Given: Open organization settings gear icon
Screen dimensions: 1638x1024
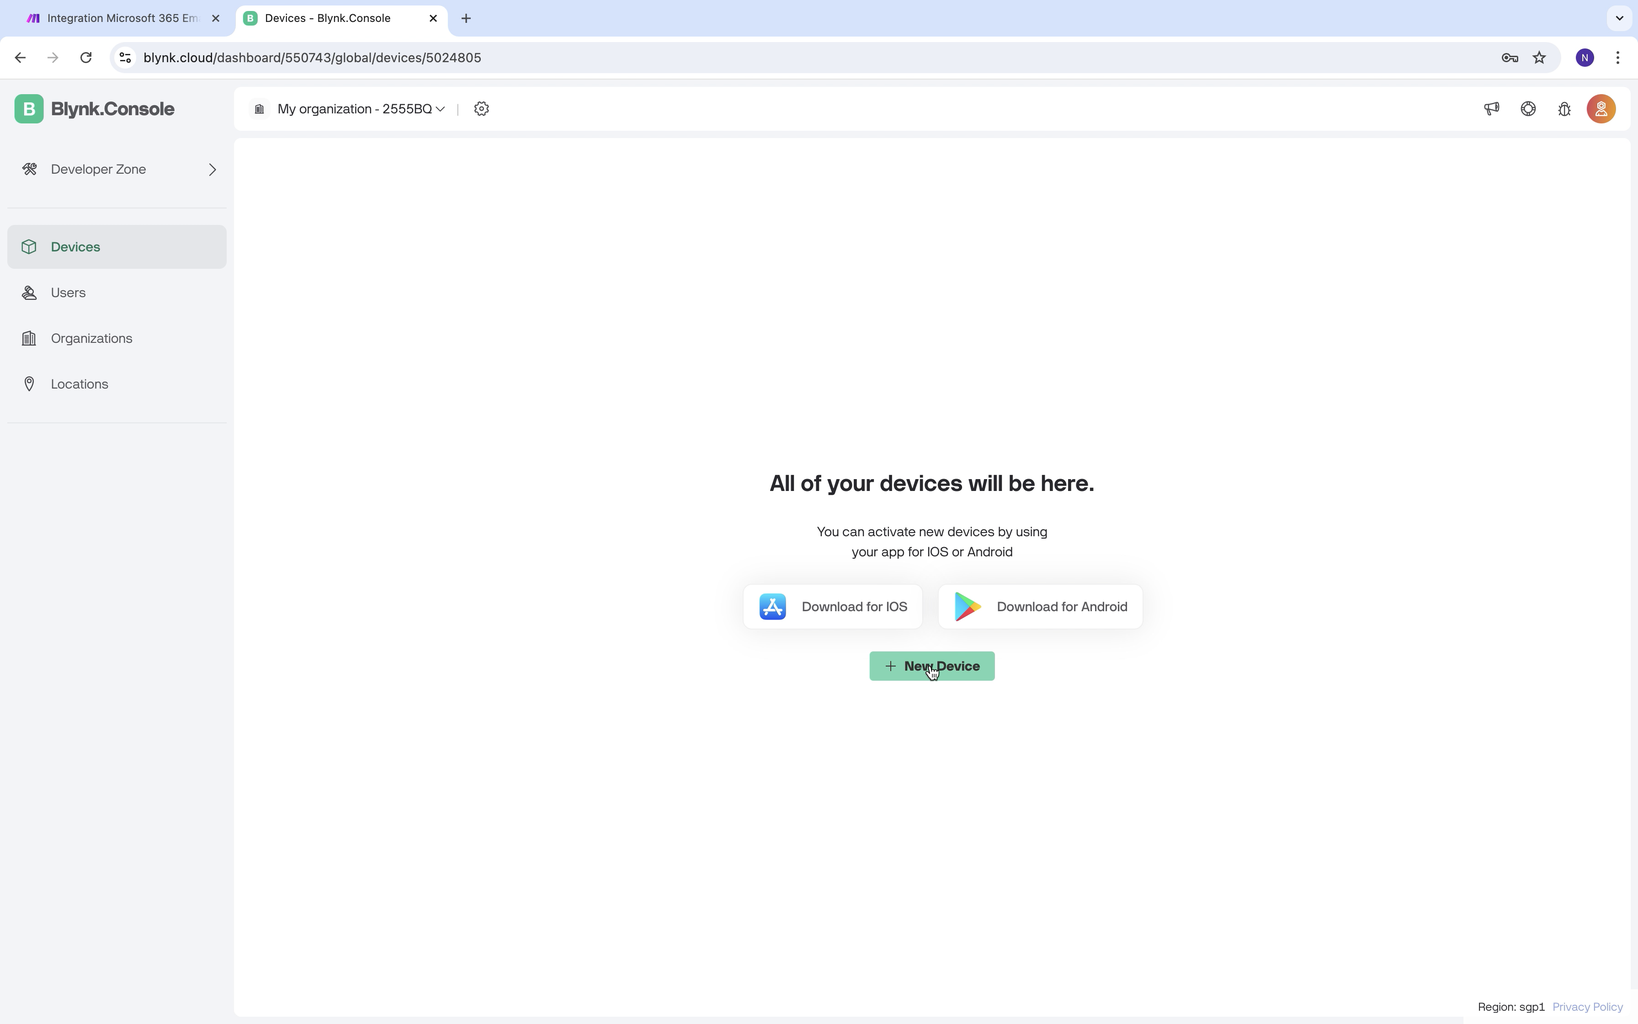Looking at the screenshot, I should [482, 109].
